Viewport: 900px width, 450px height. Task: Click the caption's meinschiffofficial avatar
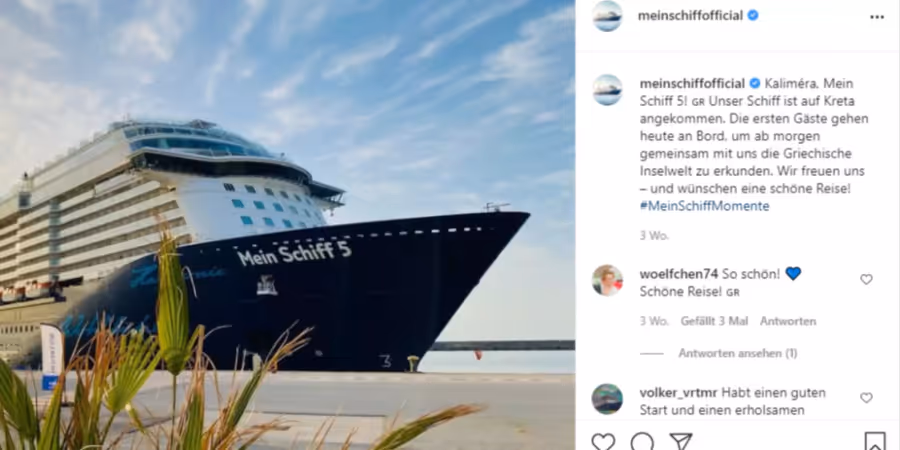607,90
